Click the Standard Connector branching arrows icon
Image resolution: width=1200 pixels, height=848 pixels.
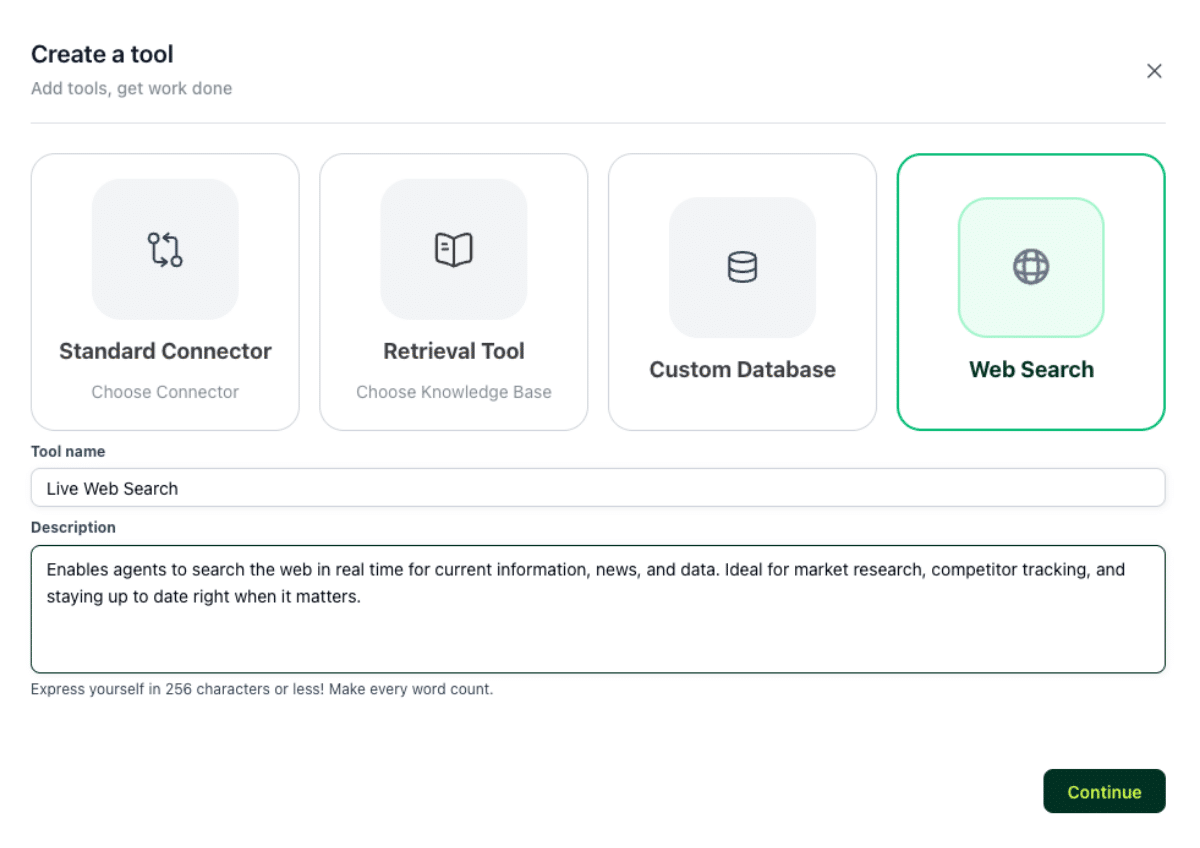[165, 249]
